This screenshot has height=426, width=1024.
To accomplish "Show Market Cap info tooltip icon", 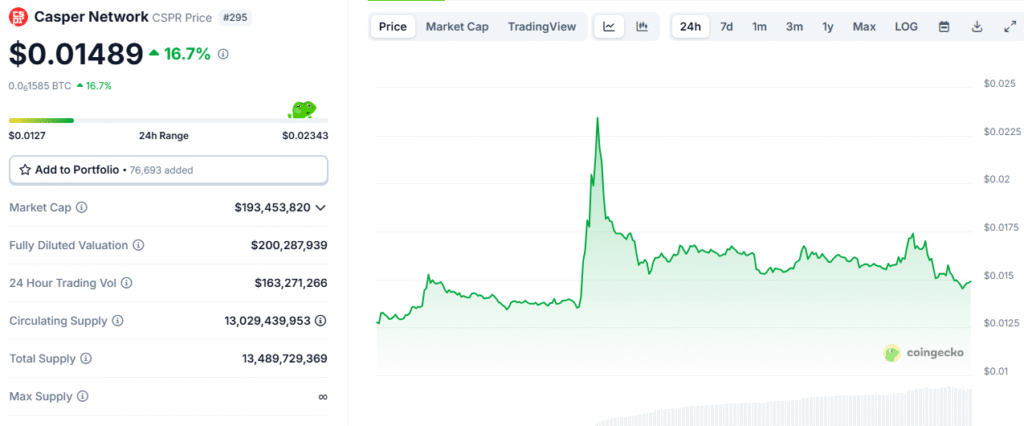I will coord(82,208).
